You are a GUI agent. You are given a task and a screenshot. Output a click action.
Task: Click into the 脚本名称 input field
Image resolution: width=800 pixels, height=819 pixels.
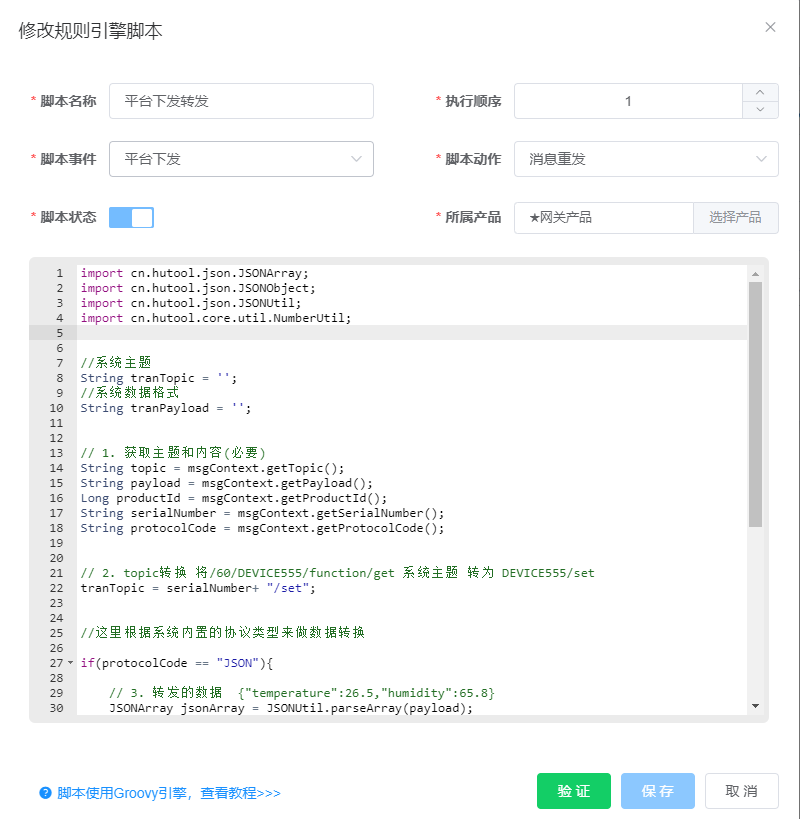point(241,101)
